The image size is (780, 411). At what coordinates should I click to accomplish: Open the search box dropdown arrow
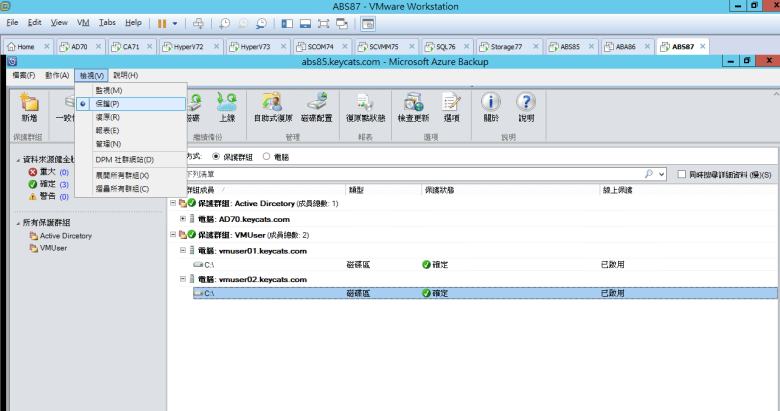(660, 174)
